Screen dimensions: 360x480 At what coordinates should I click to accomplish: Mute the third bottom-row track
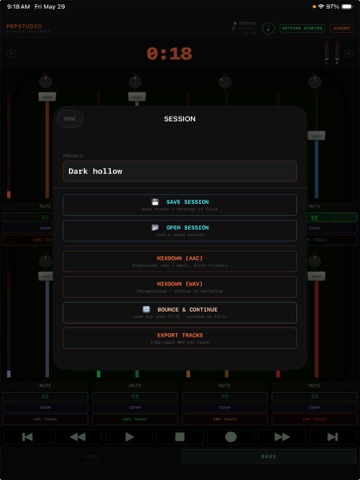coord(225,386)
